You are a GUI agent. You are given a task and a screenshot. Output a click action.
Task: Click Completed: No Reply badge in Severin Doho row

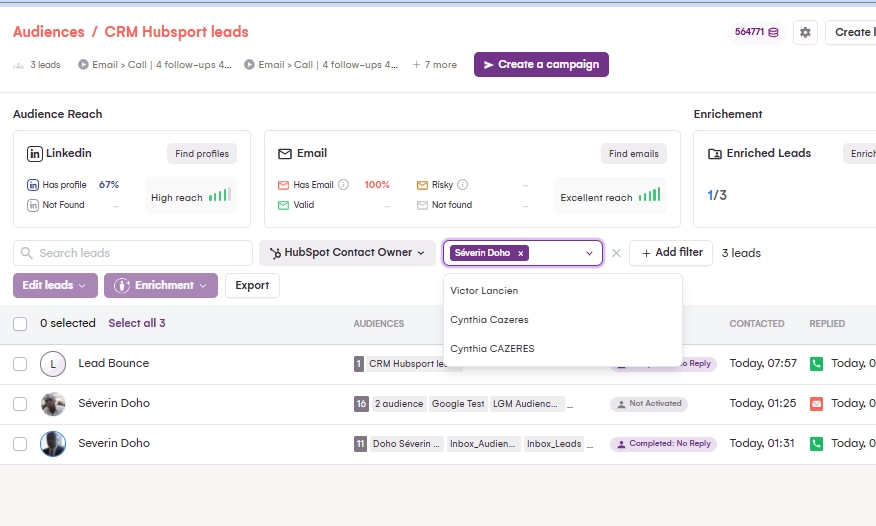[663, 444]
